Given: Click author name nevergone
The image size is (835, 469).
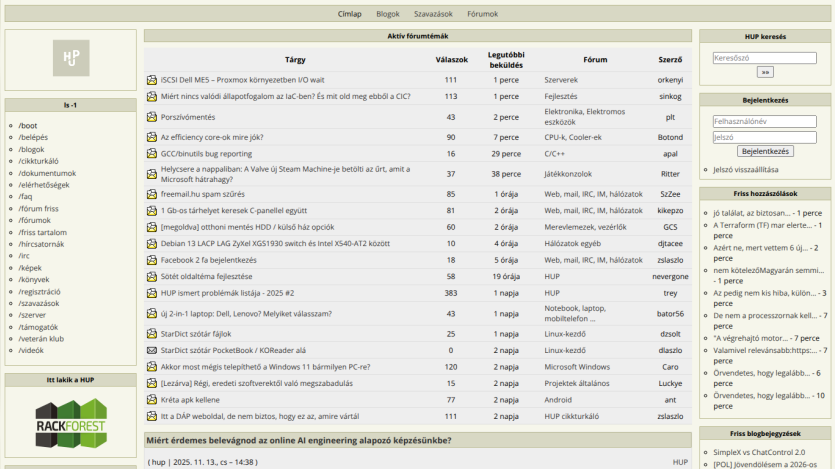Looking at the screenshot, I should click(x=670, y=276).
